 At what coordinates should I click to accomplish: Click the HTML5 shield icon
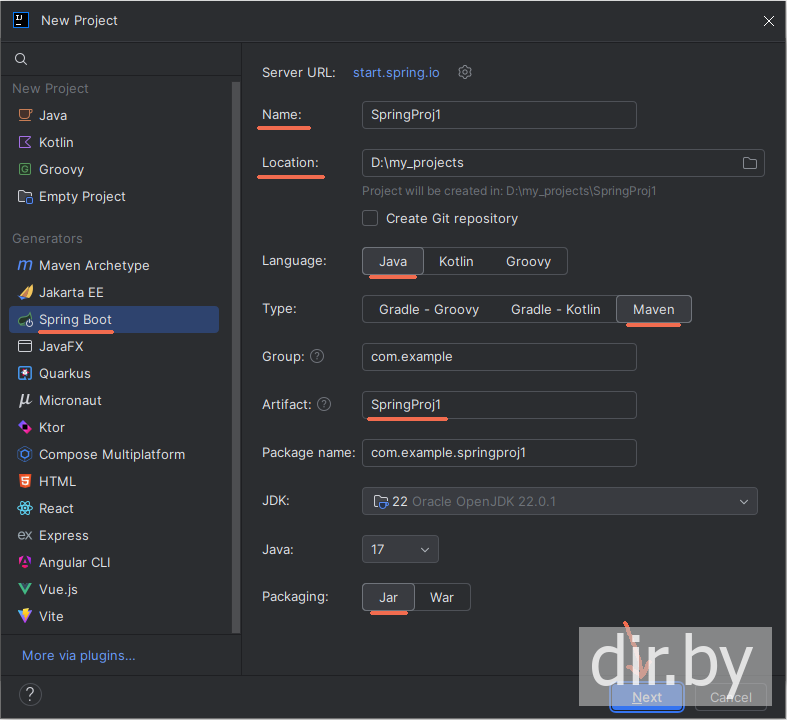(25, 481)
